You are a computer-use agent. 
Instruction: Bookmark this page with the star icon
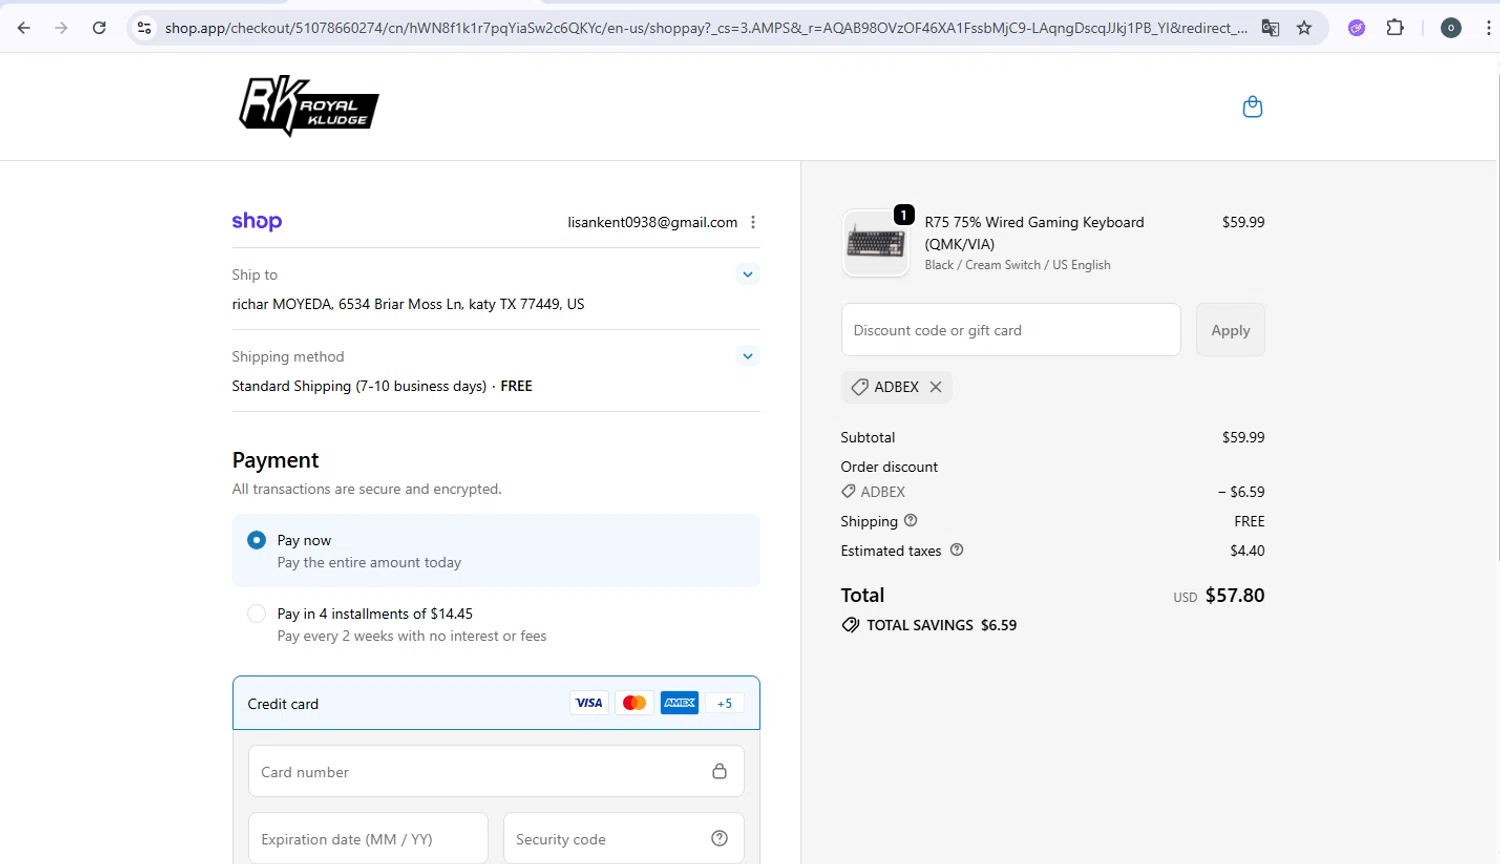point(1304,28)
